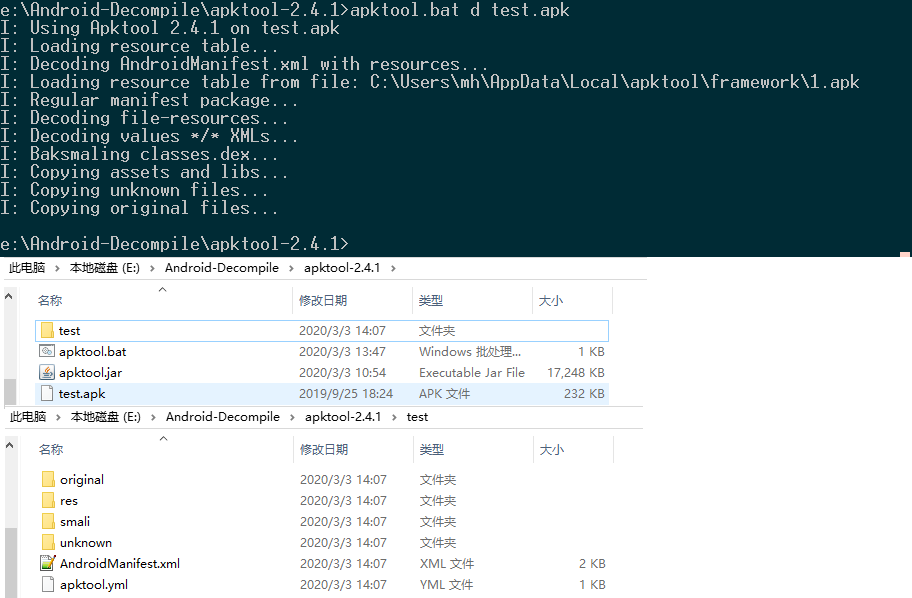Click the AndroidManifest.xml file icon
Image resolution: width=912 pixels, height=598 pixels.
click(48, 563)
